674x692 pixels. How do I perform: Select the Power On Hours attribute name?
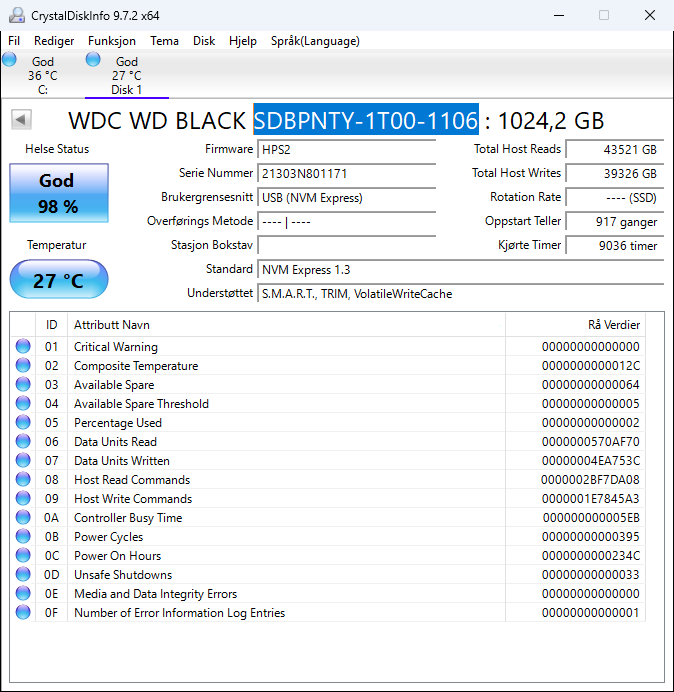click(117, 556)
